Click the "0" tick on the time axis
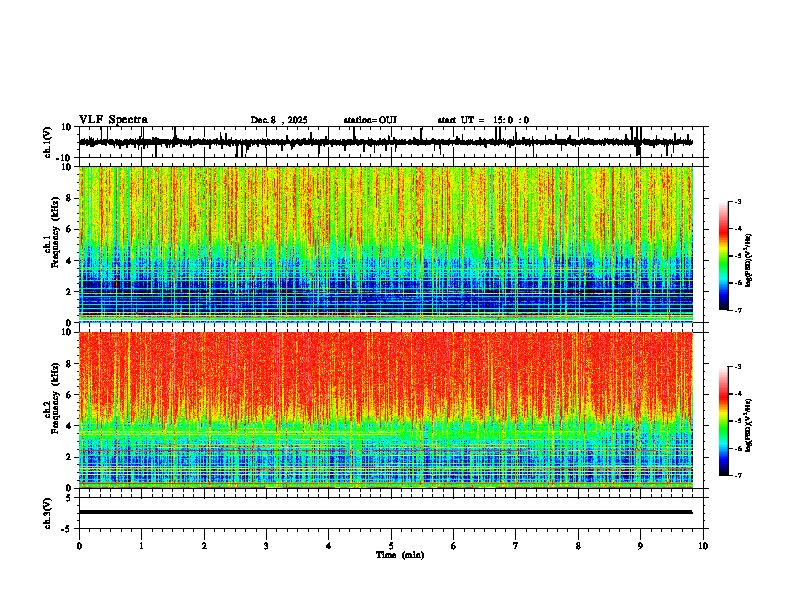Viewport: 792px width, 612px height. pos(79,546)
